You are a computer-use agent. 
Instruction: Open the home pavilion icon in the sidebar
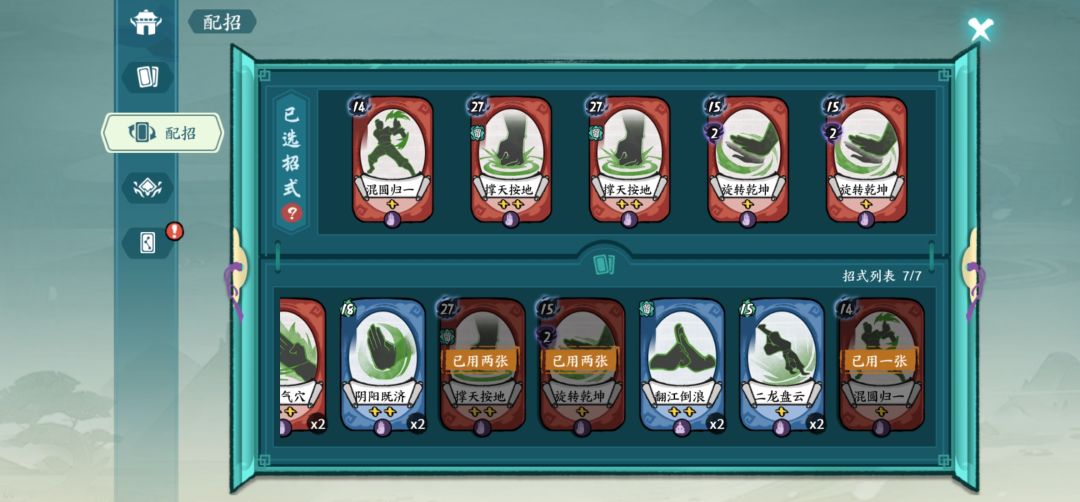(x=146, y=23)
